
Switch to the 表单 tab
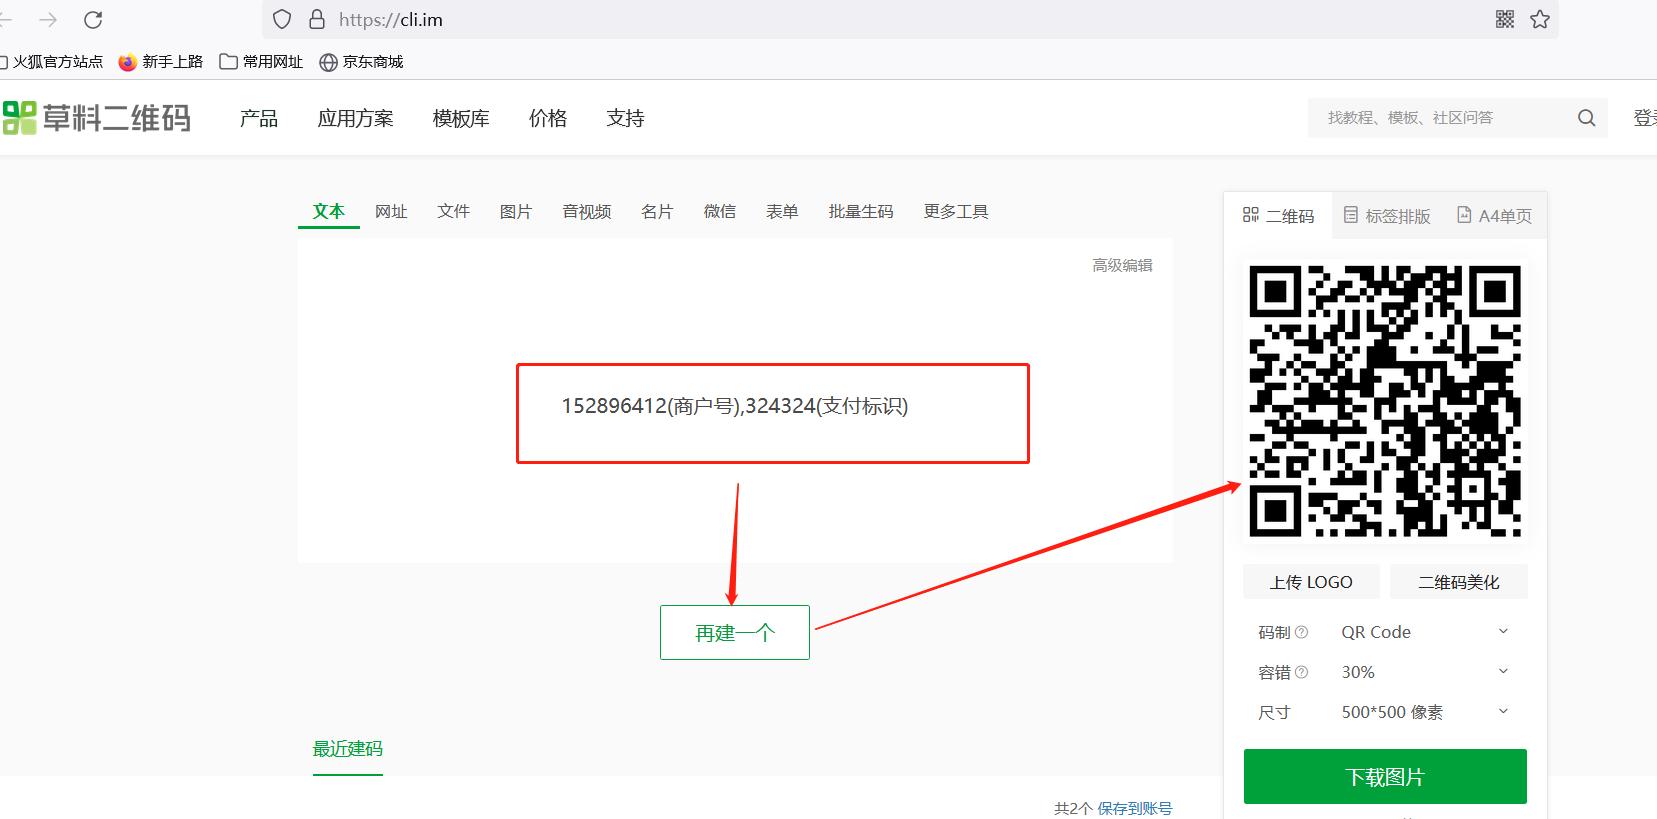pos(782,211)
